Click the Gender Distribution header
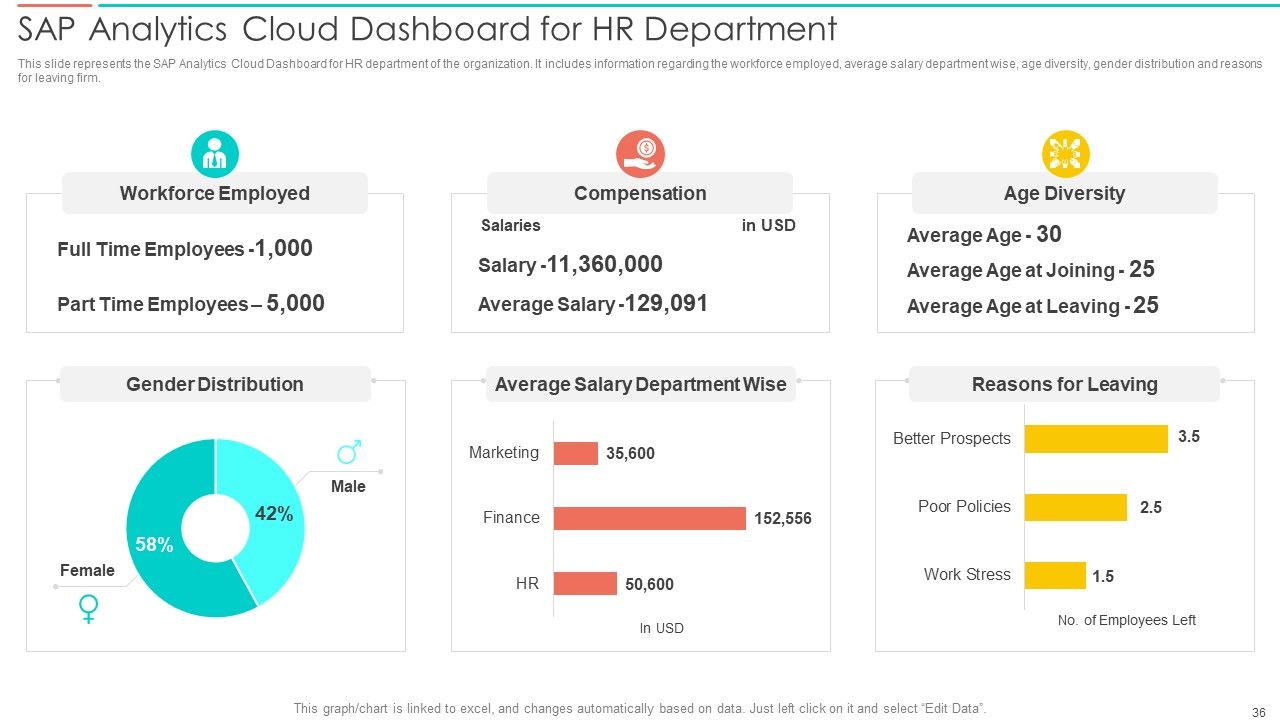Screen dimensions: 1280x720 coord(215,384)
